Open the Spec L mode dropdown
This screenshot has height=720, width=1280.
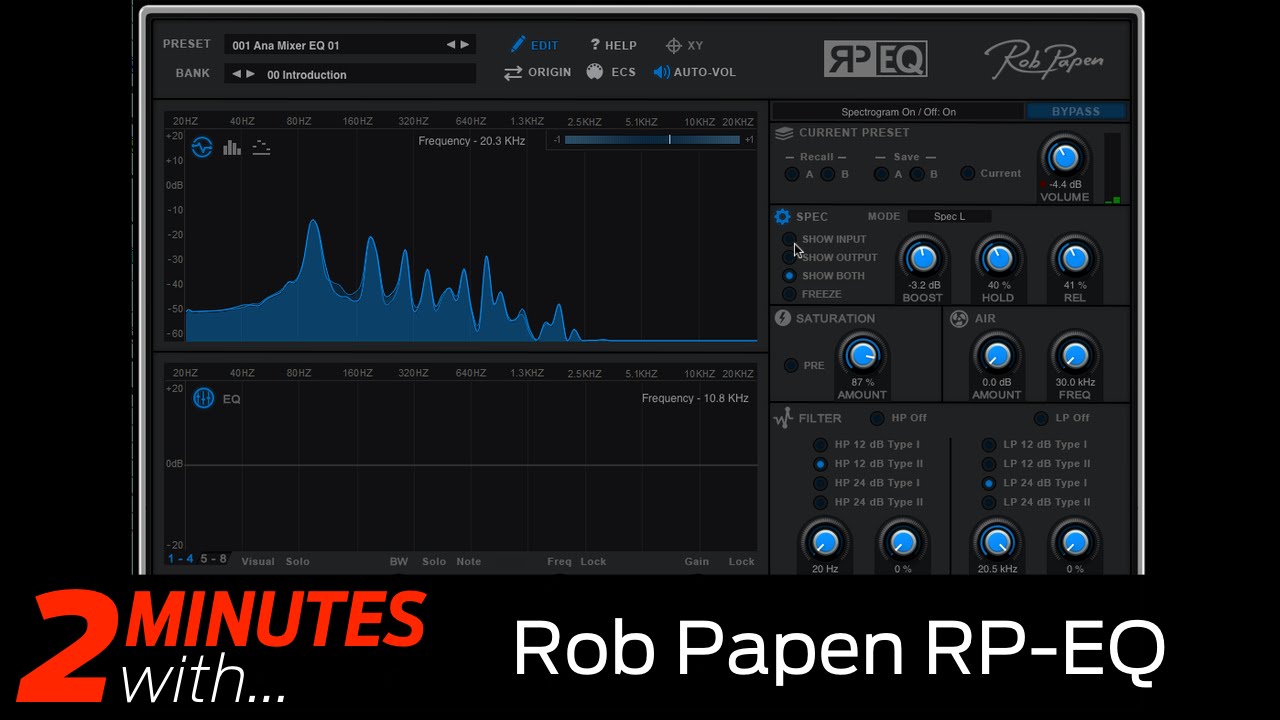pos(949,216)
